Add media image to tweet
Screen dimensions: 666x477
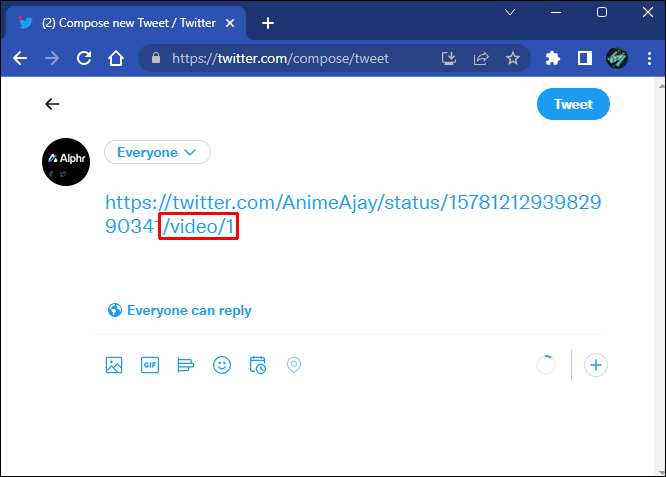click(114, 365)
